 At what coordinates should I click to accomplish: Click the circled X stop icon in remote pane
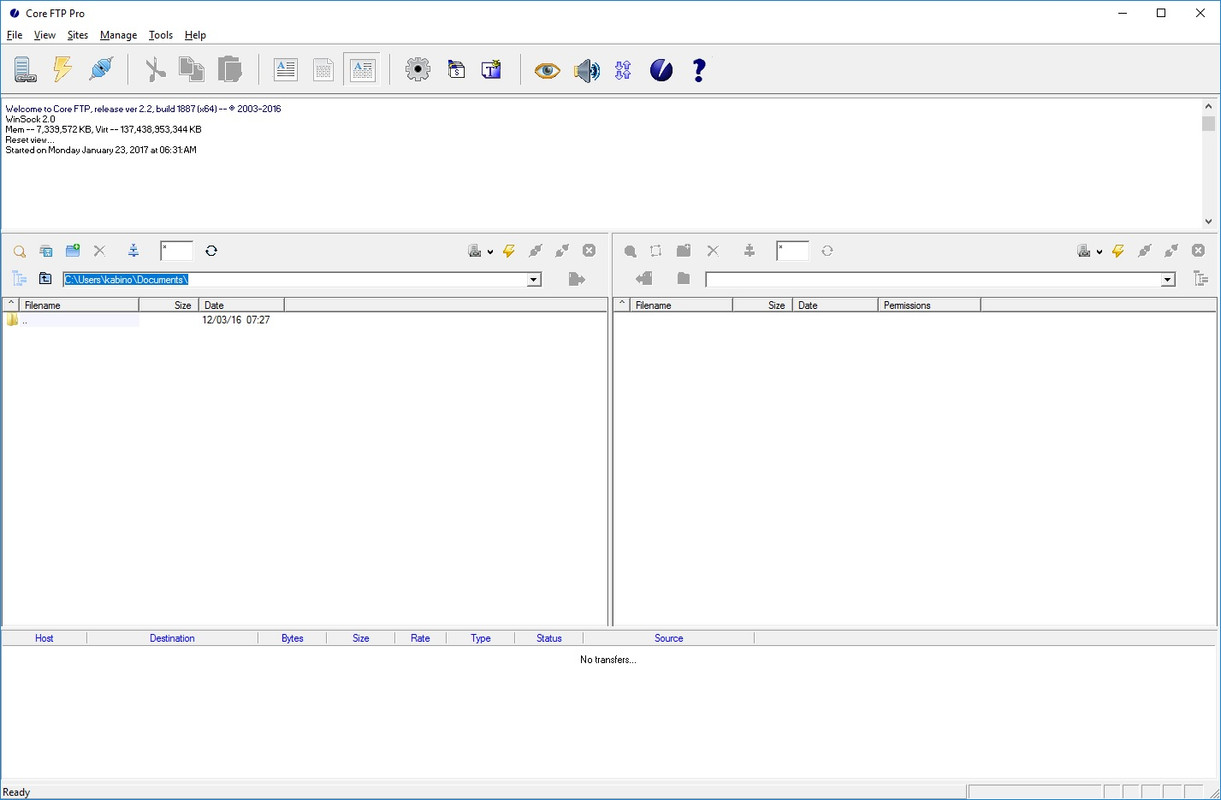click(x=1198, y=251)
